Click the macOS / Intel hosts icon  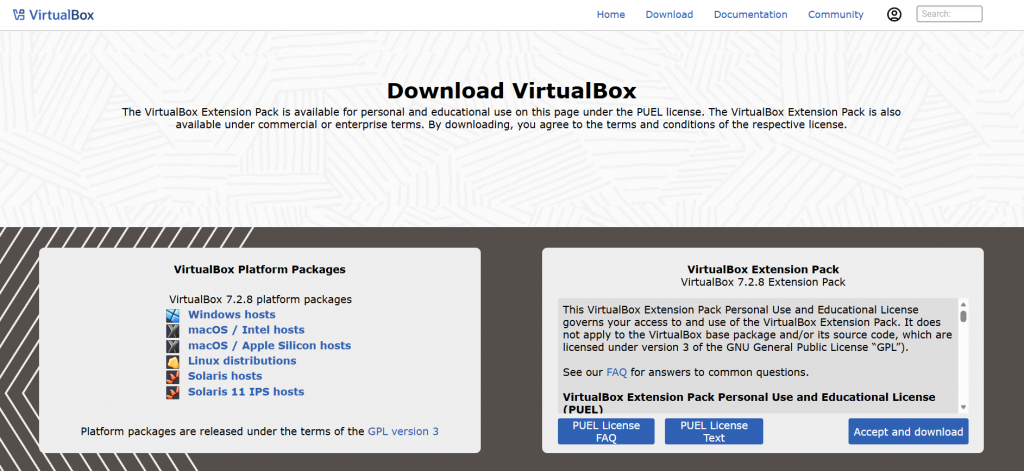(172, 331)
